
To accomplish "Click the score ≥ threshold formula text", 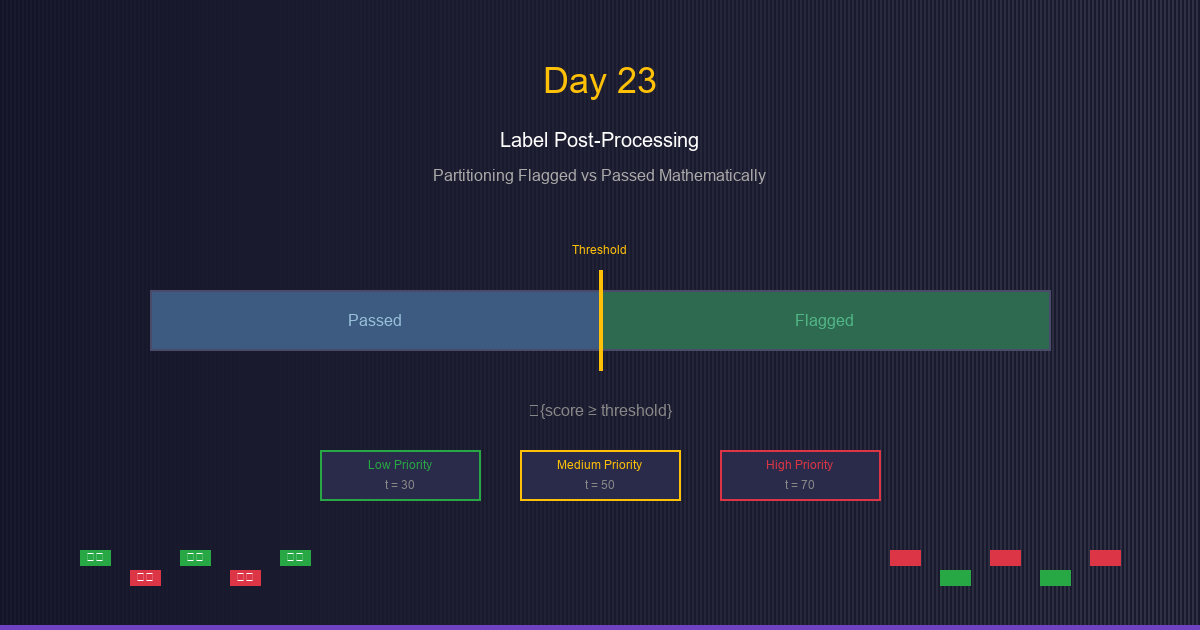I will pyautogui.click(x=601, y=410).
